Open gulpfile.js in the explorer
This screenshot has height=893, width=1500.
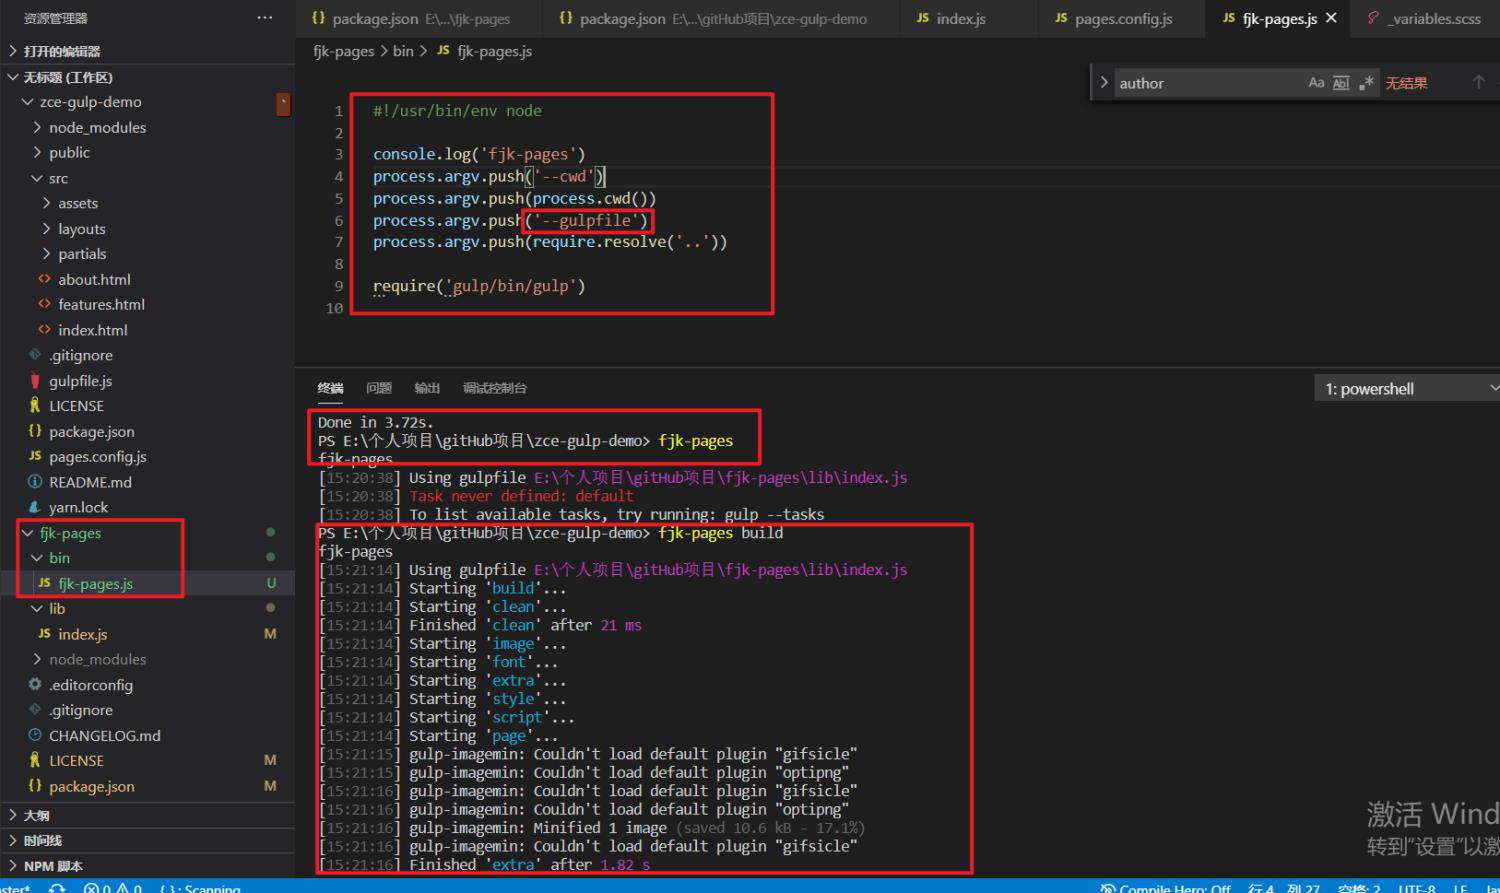click(80, 381)
